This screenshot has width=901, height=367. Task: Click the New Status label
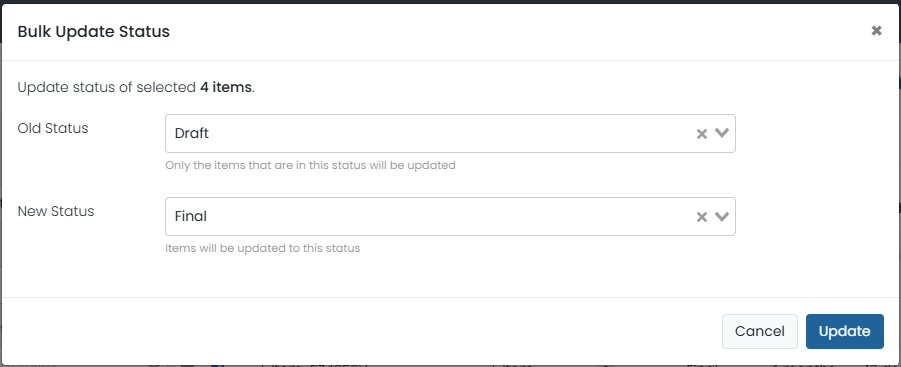click(x=56, y=211)
